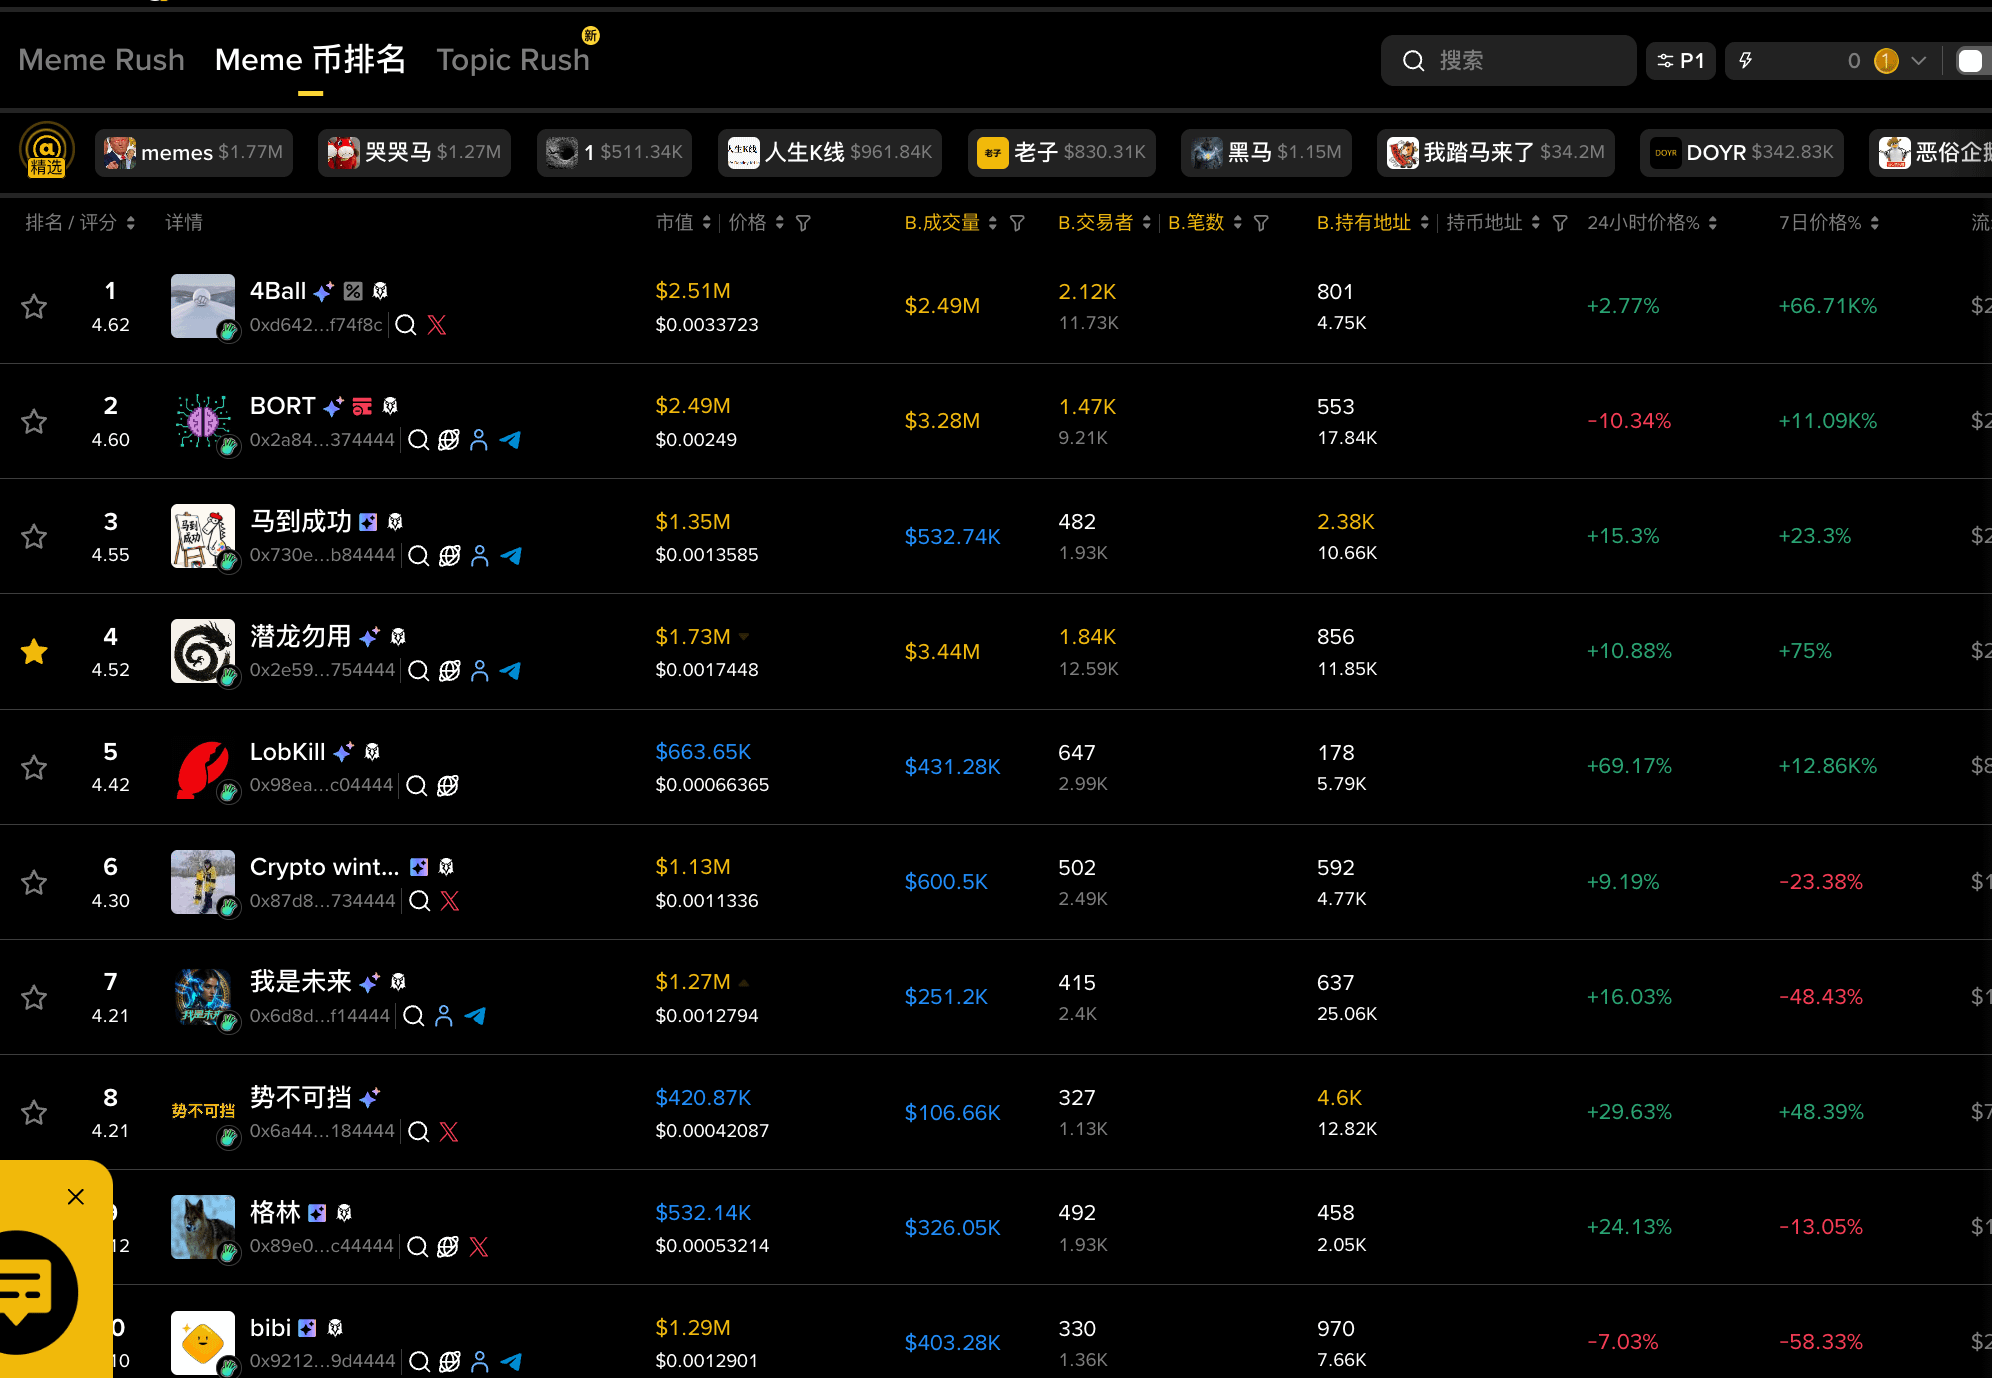Screen dimensions: 1992x1378
Task: Click search icon next to 马到成功 address
Action: pyautogui.click(x=419, y=556)
